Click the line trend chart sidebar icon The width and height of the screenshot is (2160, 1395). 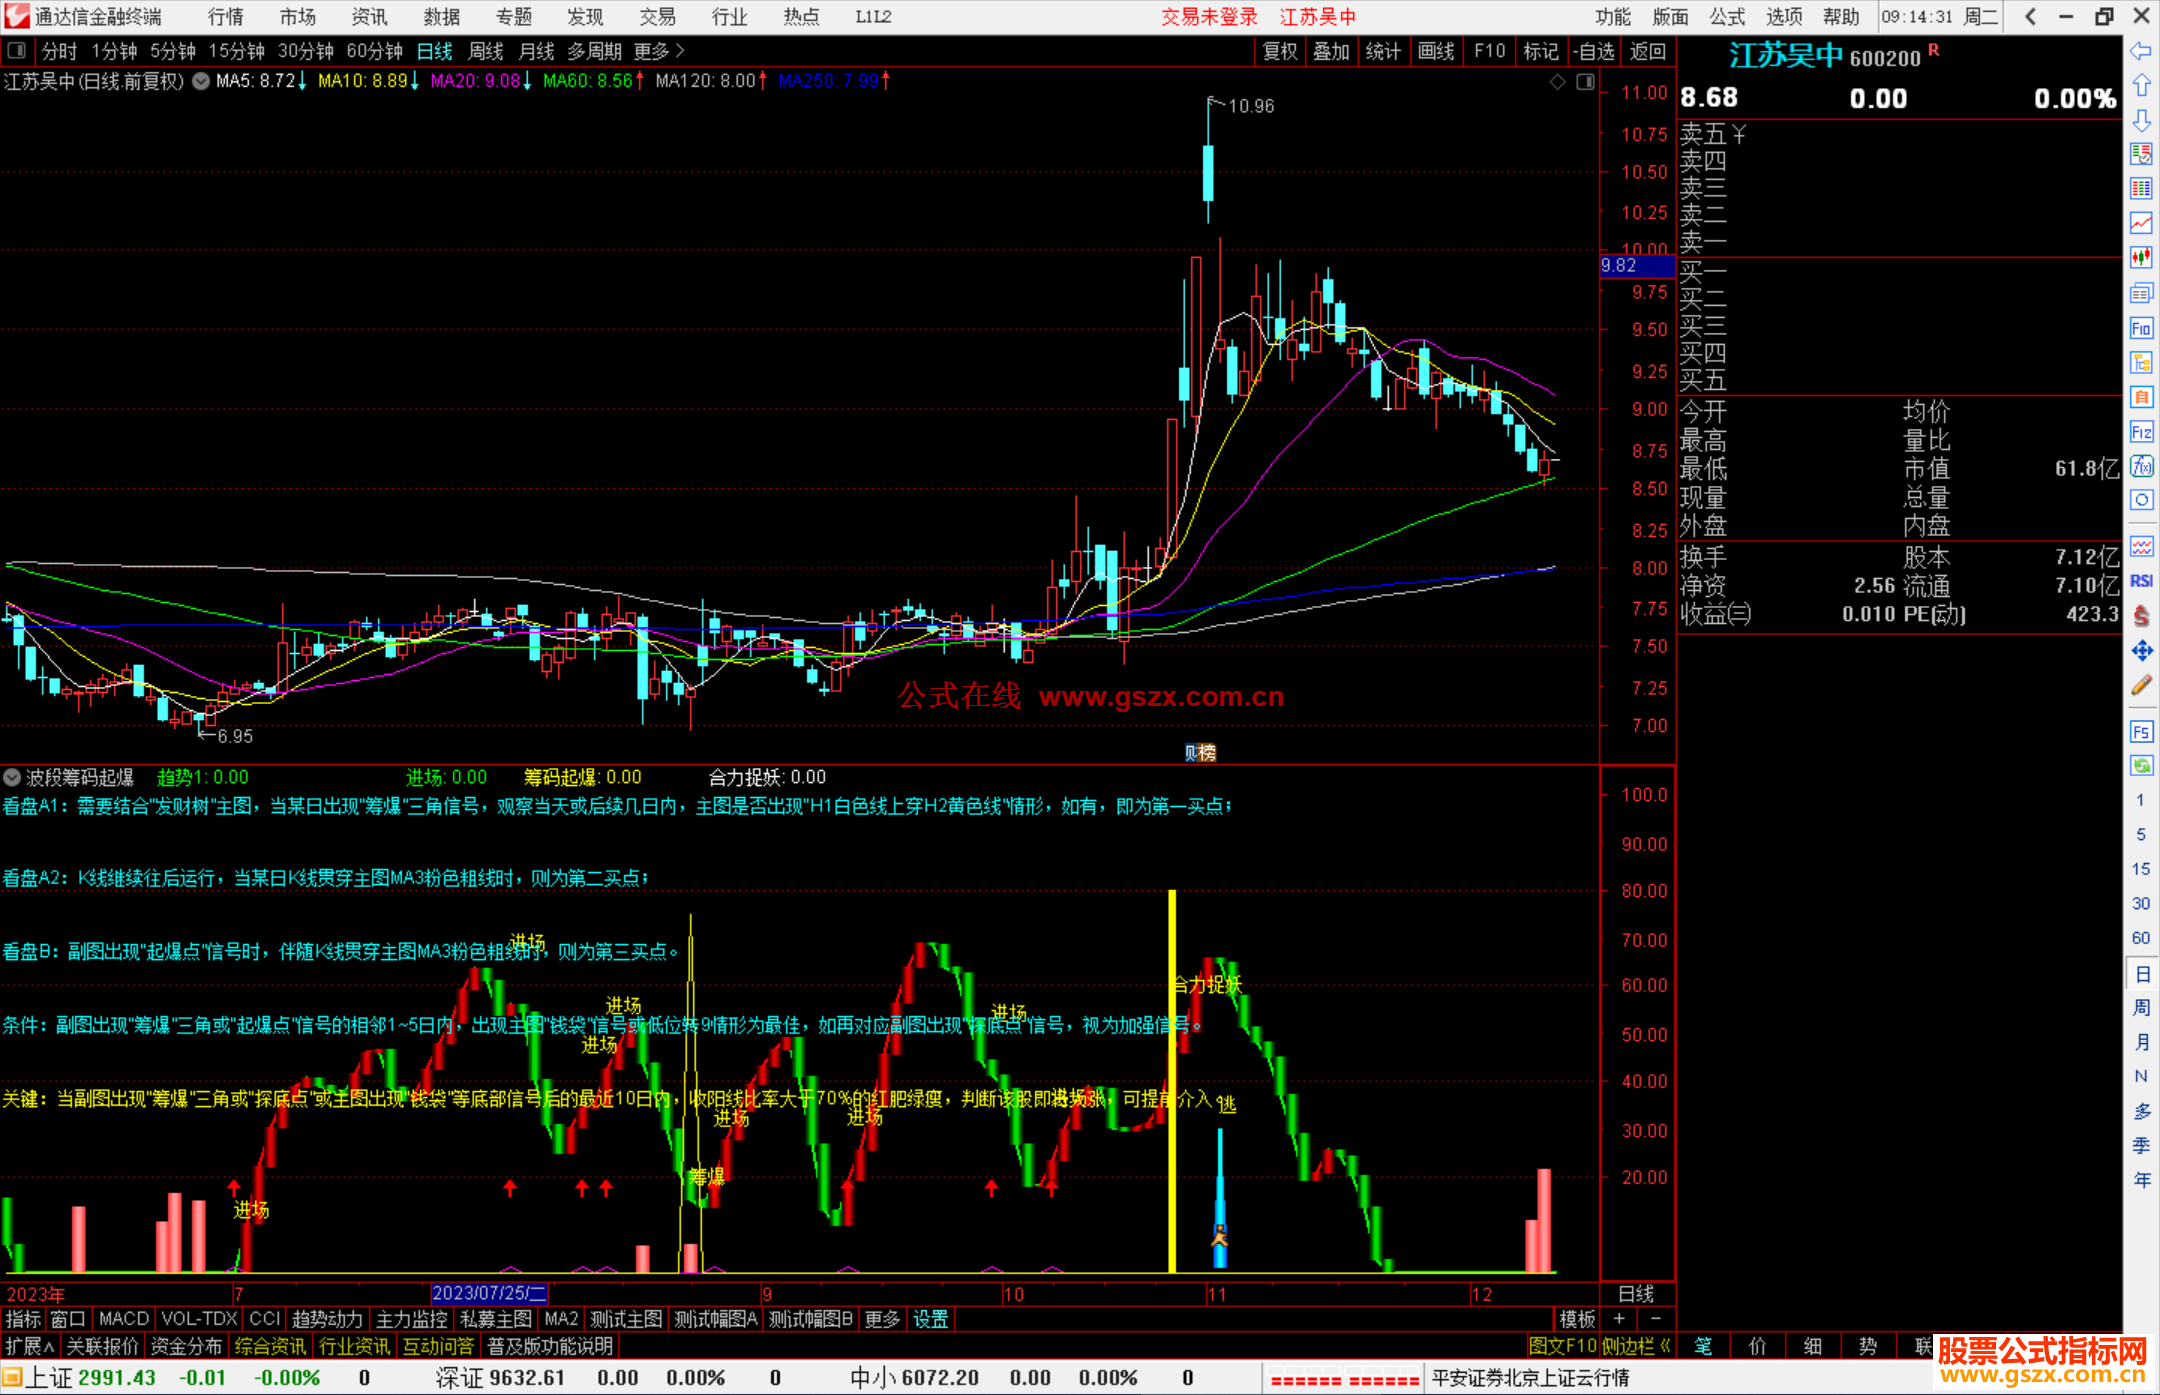point(2141,222)
